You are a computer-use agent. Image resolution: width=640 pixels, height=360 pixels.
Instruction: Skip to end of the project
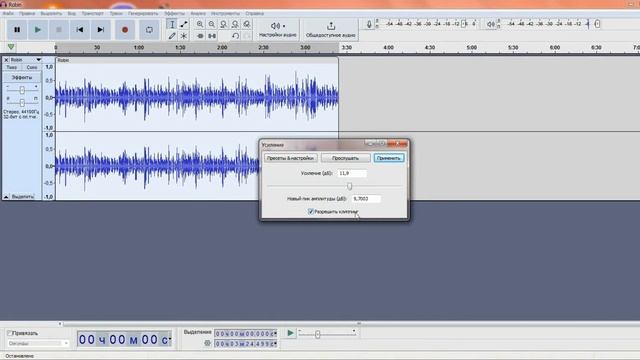click(101, 30)
